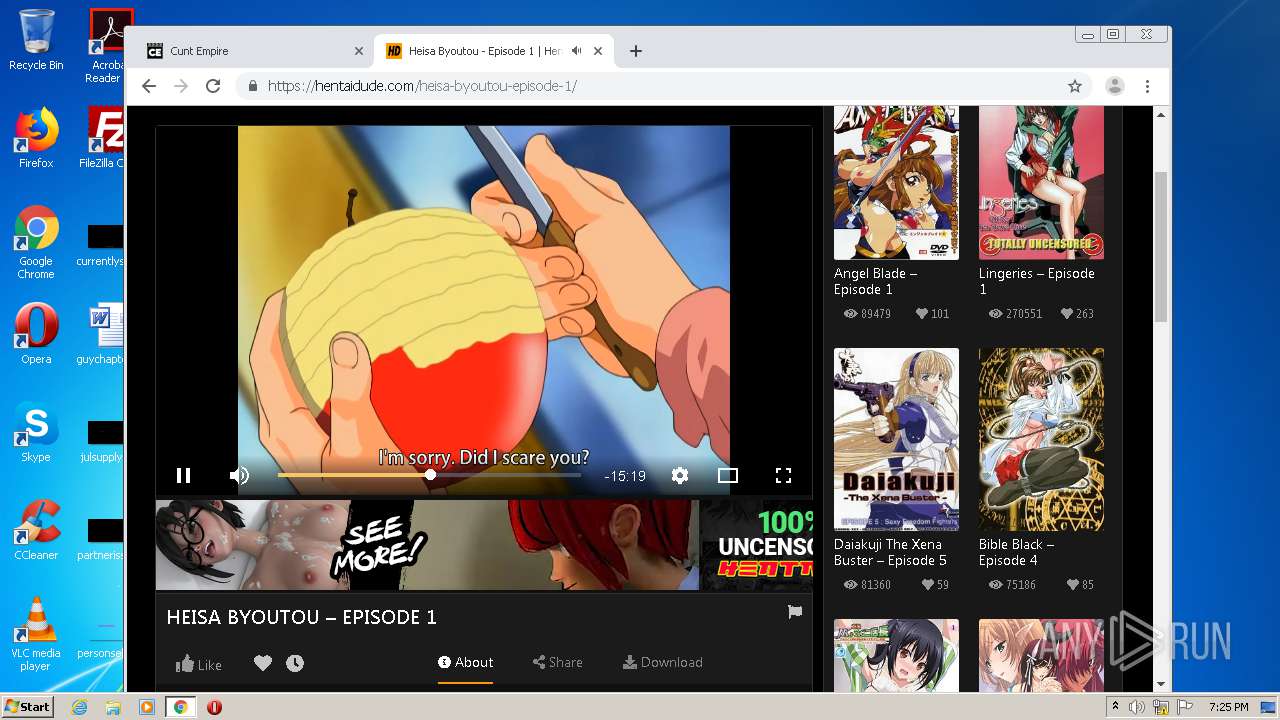Mute the video player volume
Image resolution: width=1280 pixels, height=720 pixels.
pyautogui.click(x=239, y=476)
